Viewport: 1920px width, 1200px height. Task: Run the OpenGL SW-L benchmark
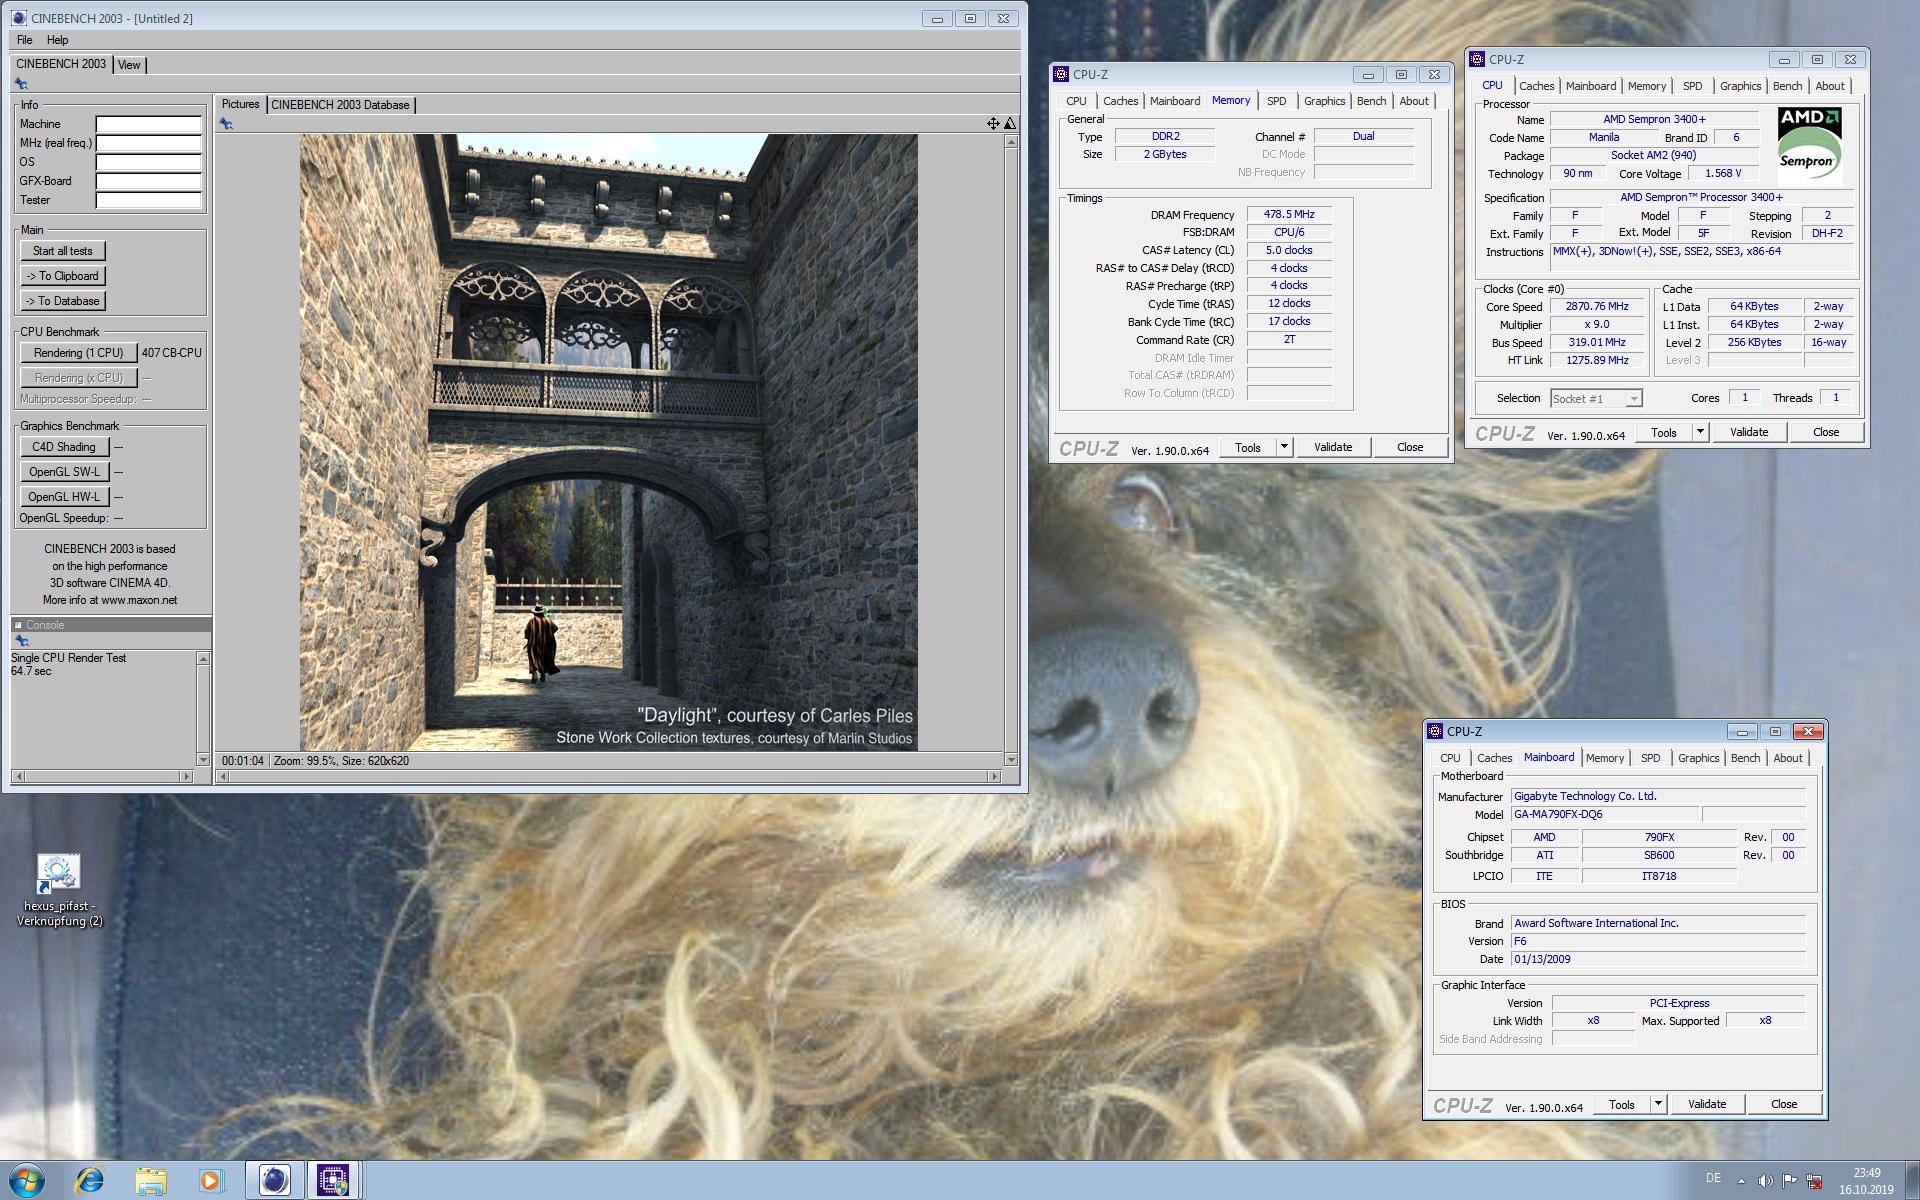pyautogui.click(x=64, y=472)
